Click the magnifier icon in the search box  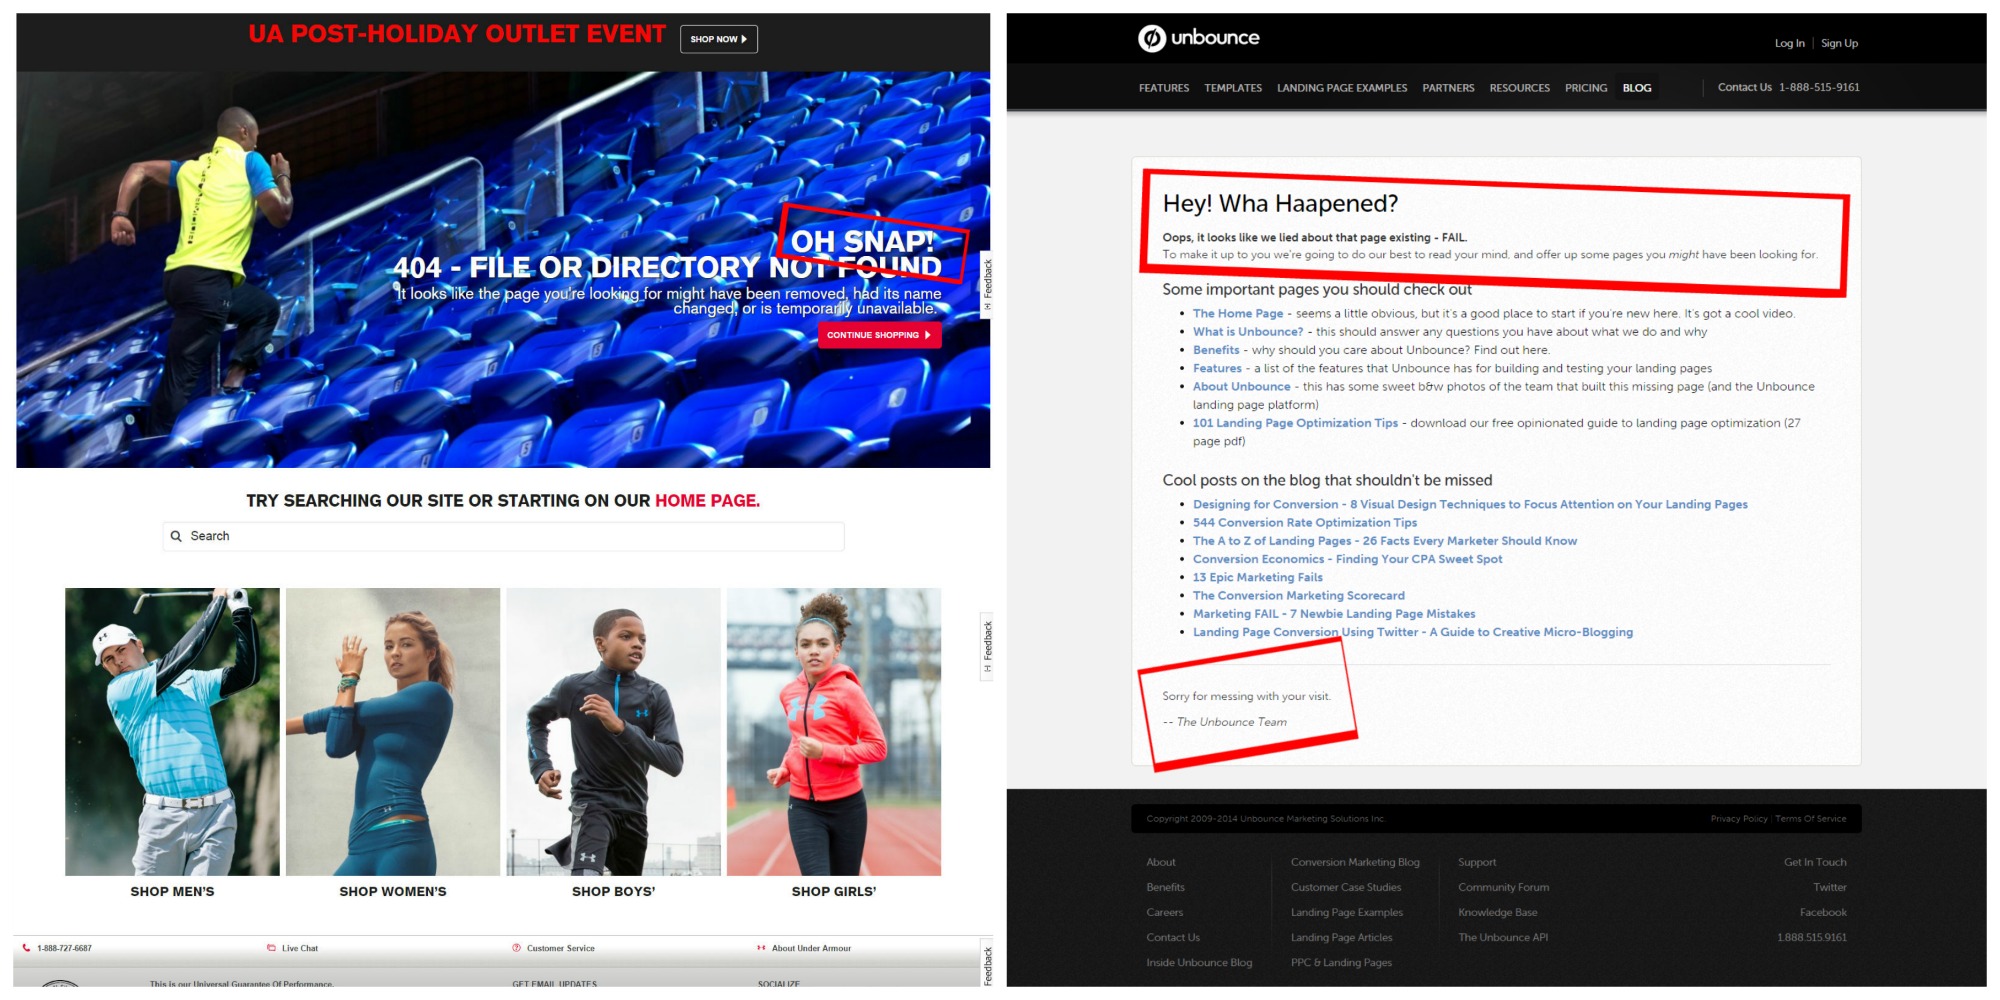coord(176,536)
